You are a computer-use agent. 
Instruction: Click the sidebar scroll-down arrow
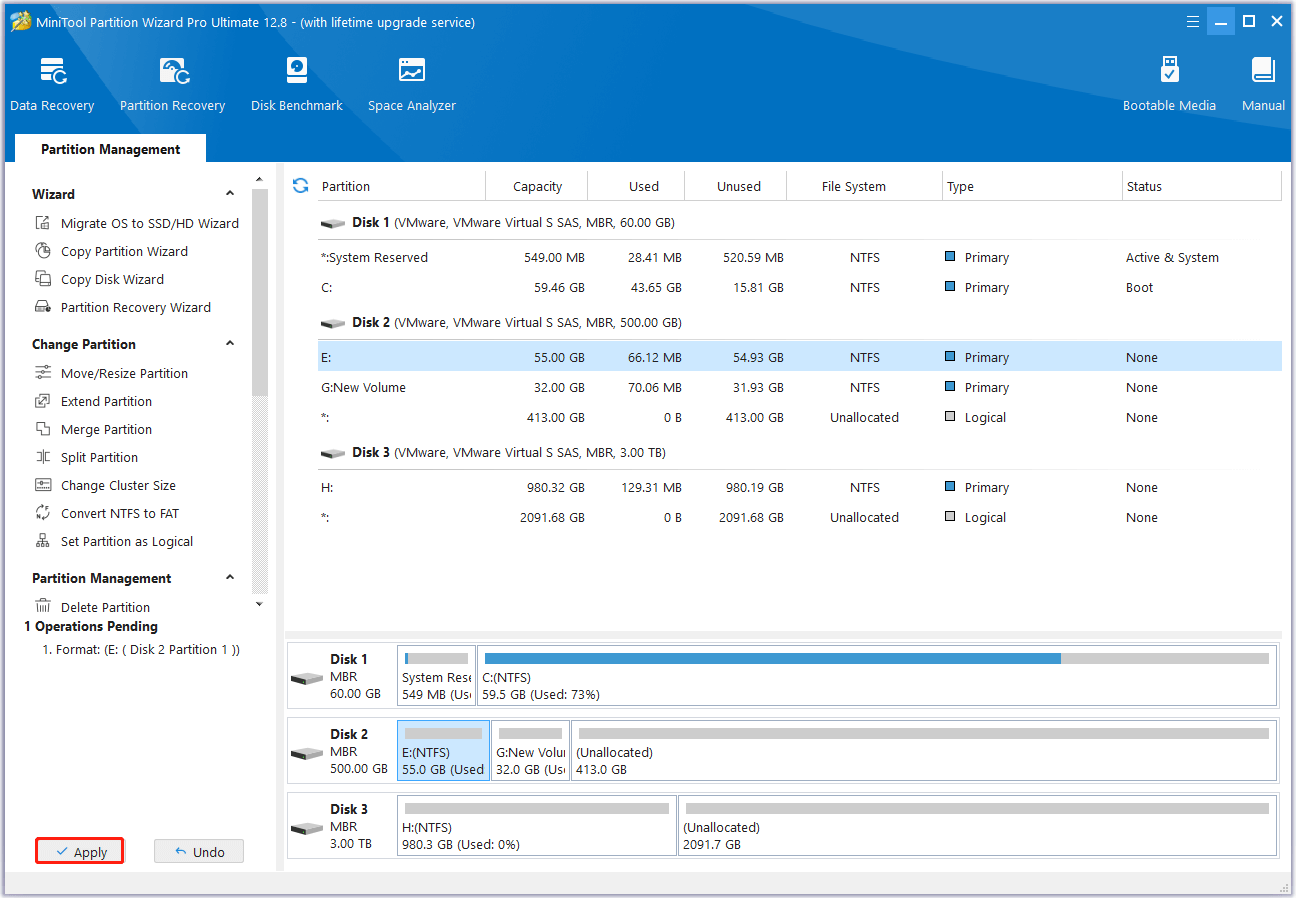260,604
